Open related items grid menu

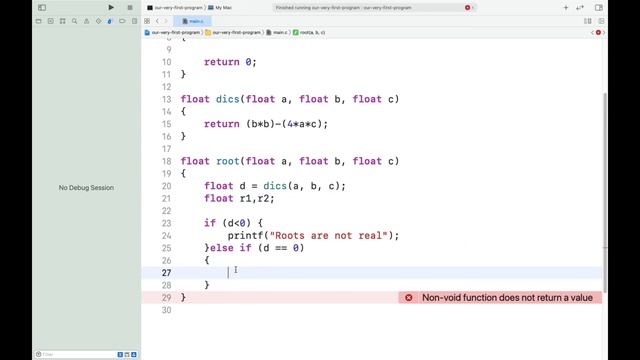coord(147,21)
